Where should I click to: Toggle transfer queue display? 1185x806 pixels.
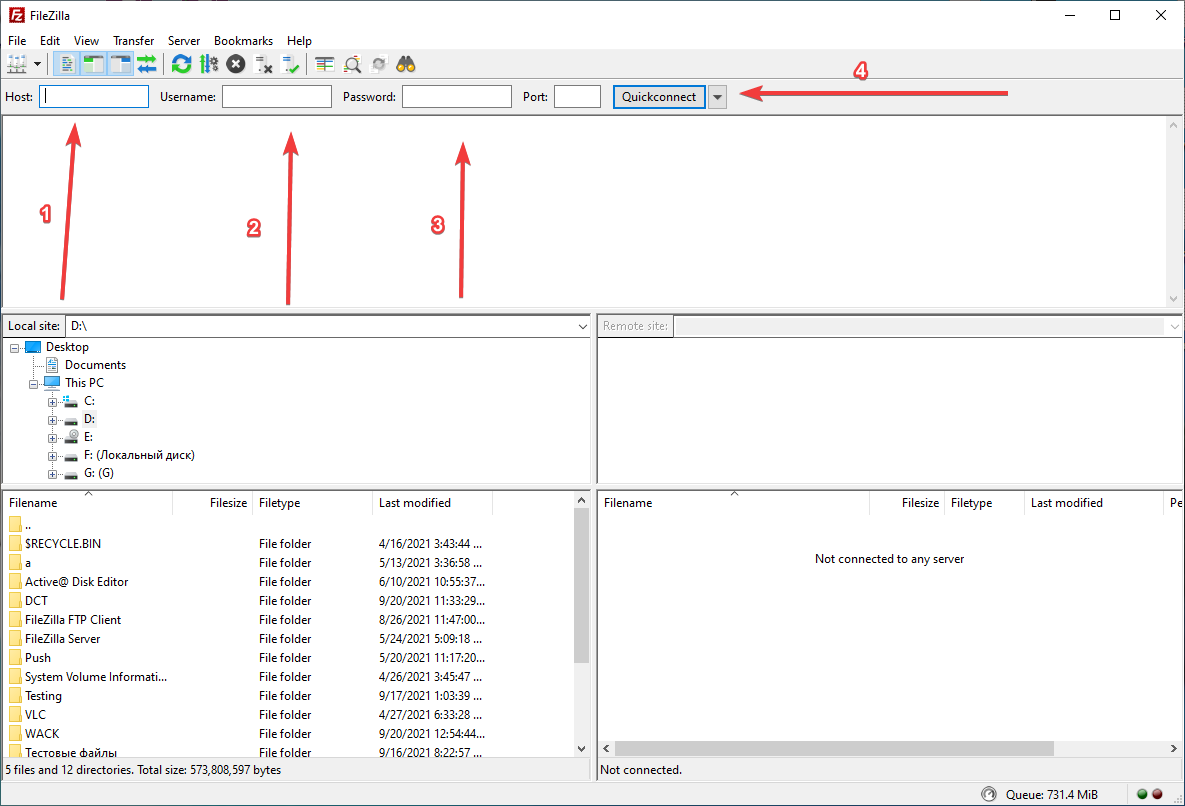pos(147,65)
